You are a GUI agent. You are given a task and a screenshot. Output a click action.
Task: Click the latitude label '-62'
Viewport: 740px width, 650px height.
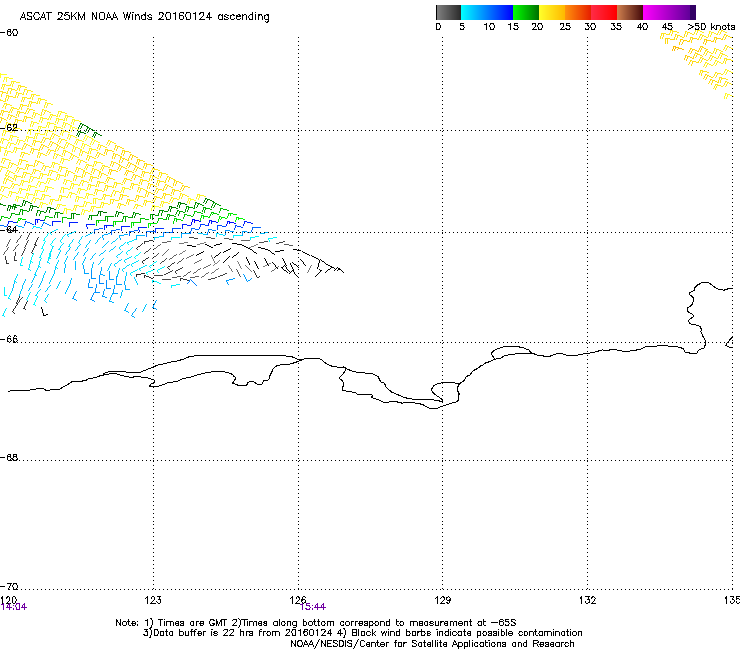(9, 127)
